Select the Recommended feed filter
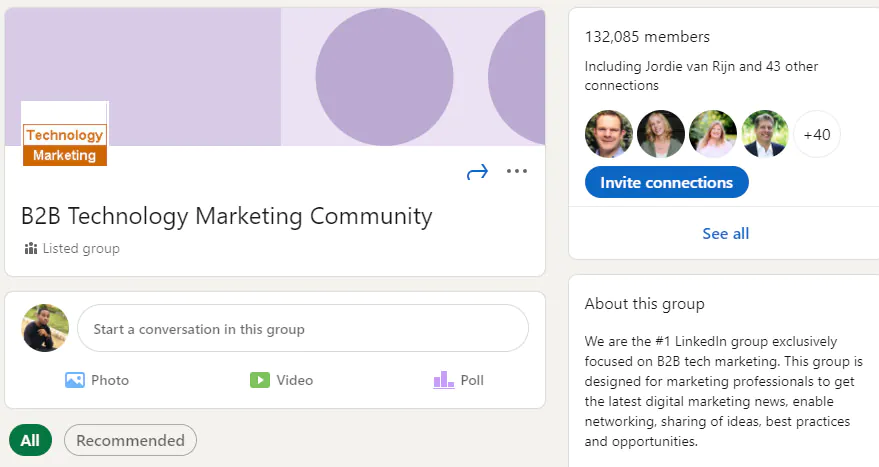Viewport: 879px width, 467px height. [130, 440]
